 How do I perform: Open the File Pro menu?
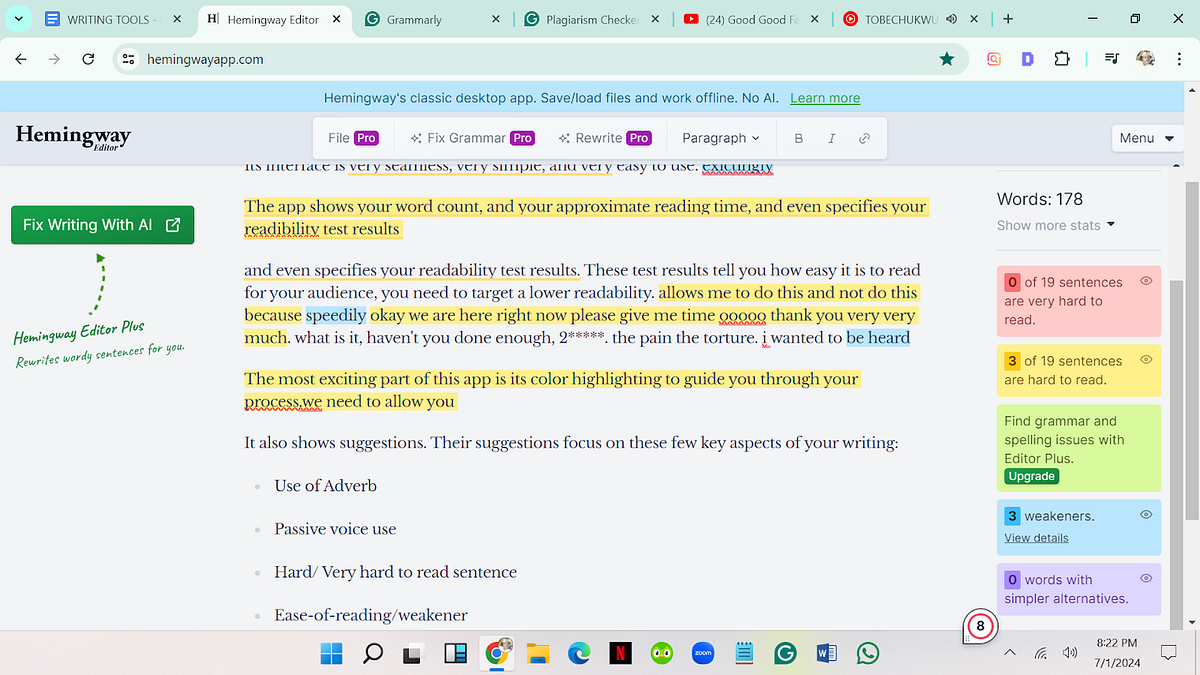[x=353, y=138]
